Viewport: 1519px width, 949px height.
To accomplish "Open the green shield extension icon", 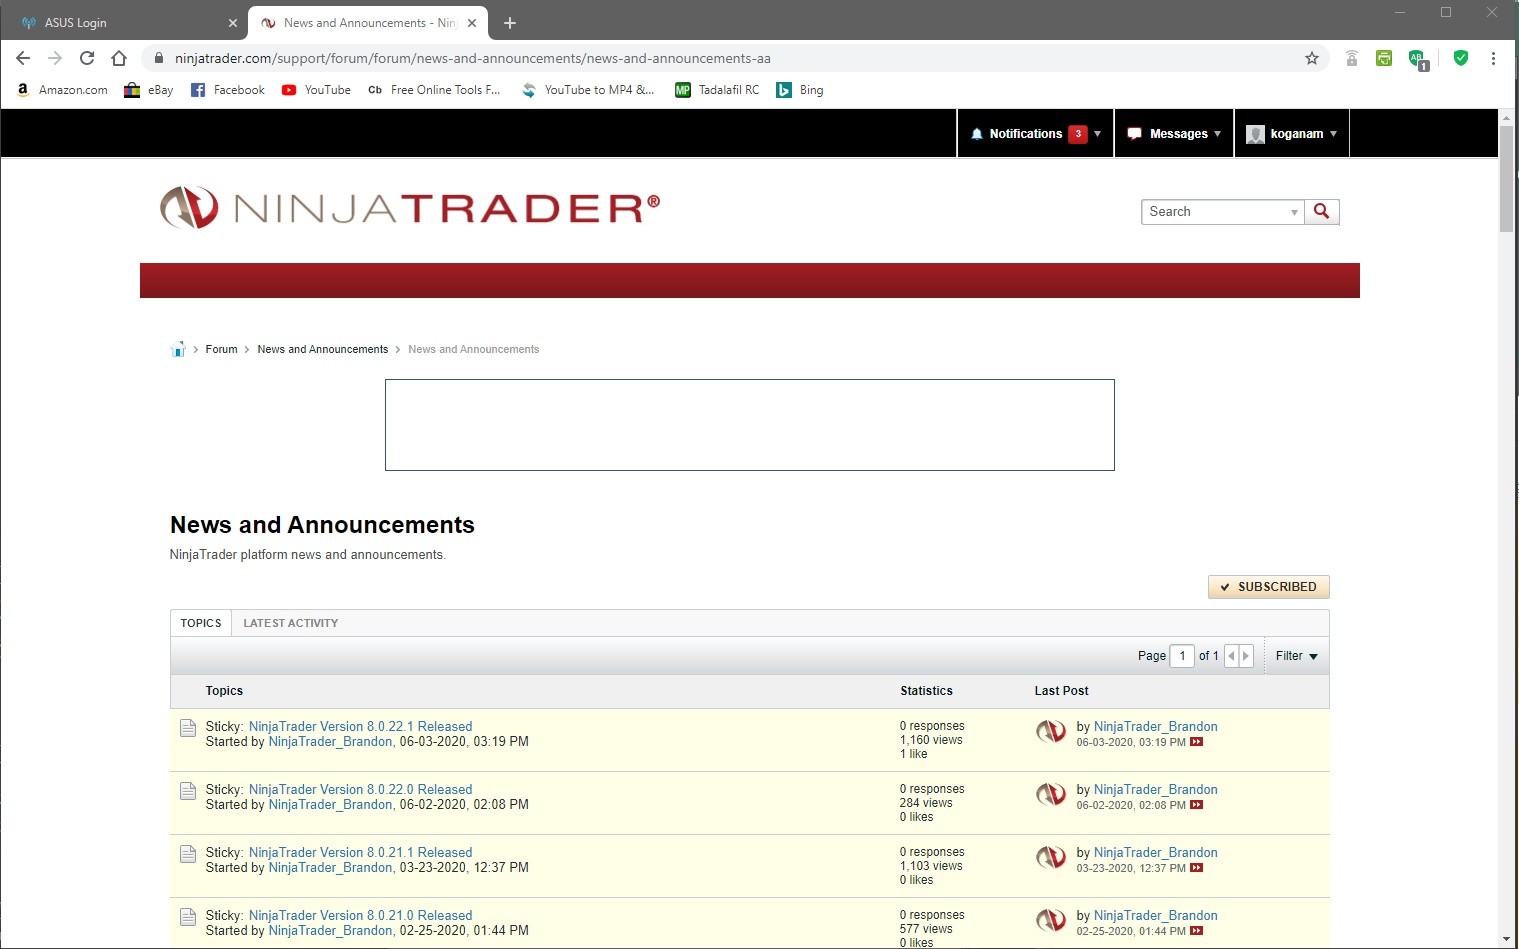I will 1461,58.
